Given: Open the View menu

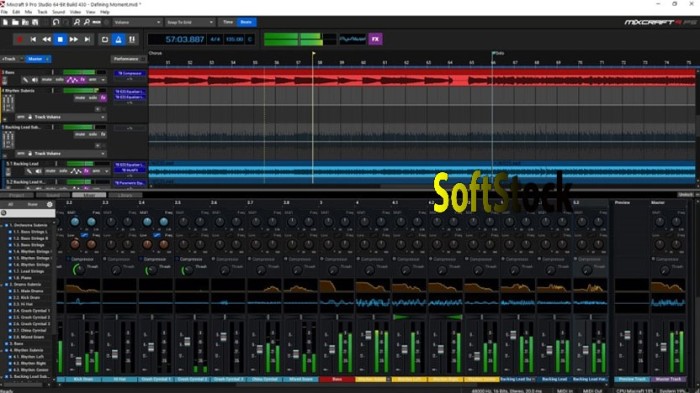Looking at the screenshot, I should 90,12.
